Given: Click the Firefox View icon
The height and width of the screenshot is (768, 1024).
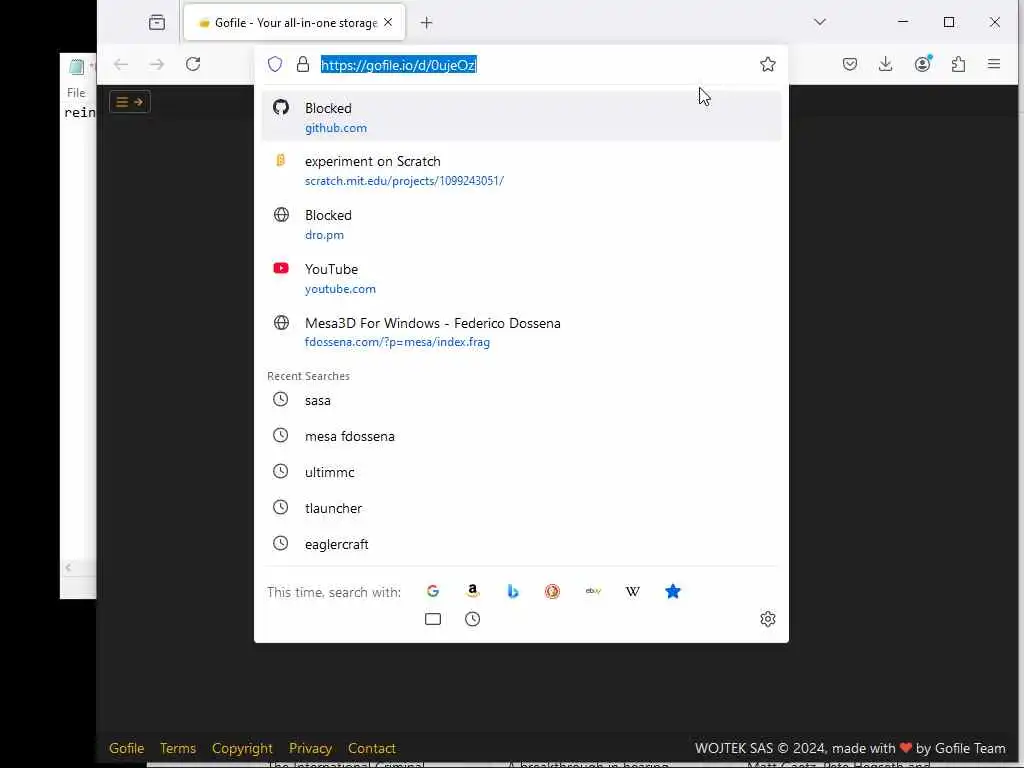Looking at the screenshot, I should (x=157, y=22).
